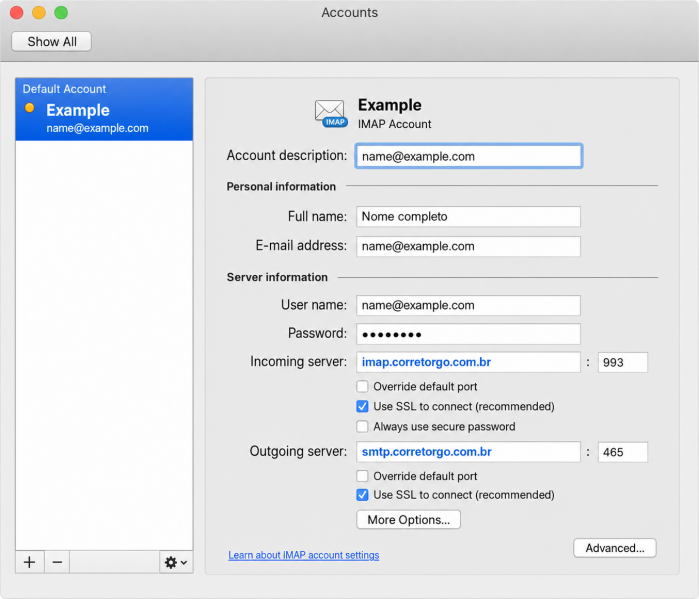Edit incoming server imap.corretorgo.com.br field
699x599 pixels.
468,362
